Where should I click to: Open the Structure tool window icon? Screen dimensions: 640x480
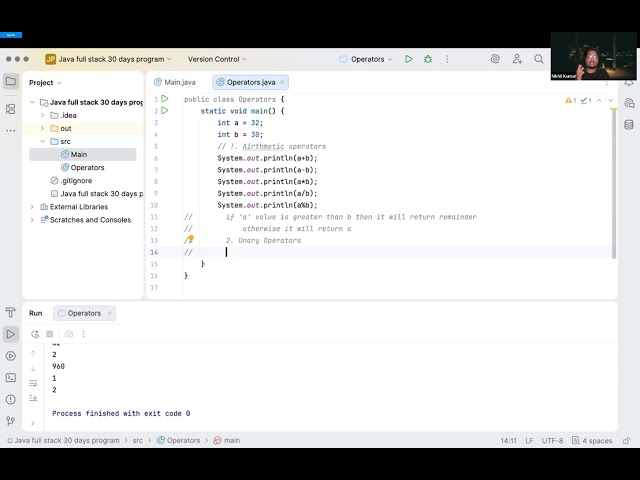[x=11, y=109]
